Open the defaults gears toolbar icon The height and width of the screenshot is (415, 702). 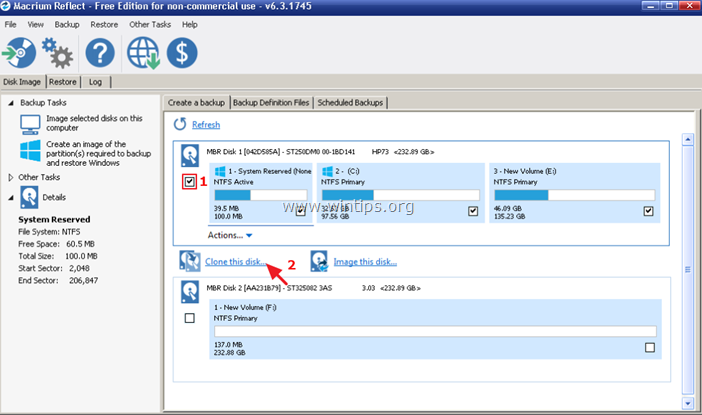58,53
